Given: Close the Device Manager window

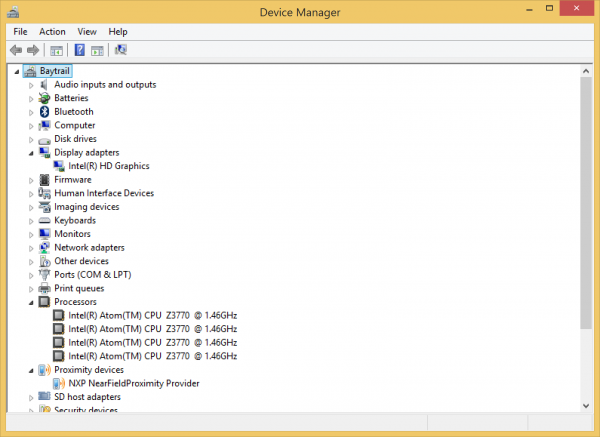Looking at the screenshot, I should click(x=577, y=8).
